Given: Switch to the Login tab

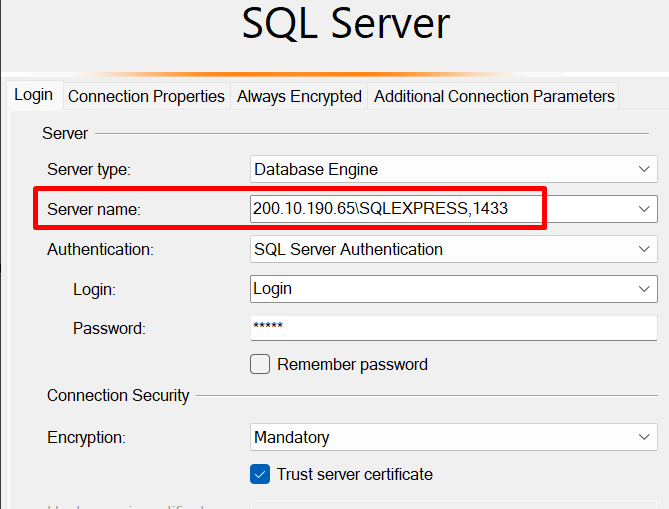Looking at the screenshot, I should [33, 95].
